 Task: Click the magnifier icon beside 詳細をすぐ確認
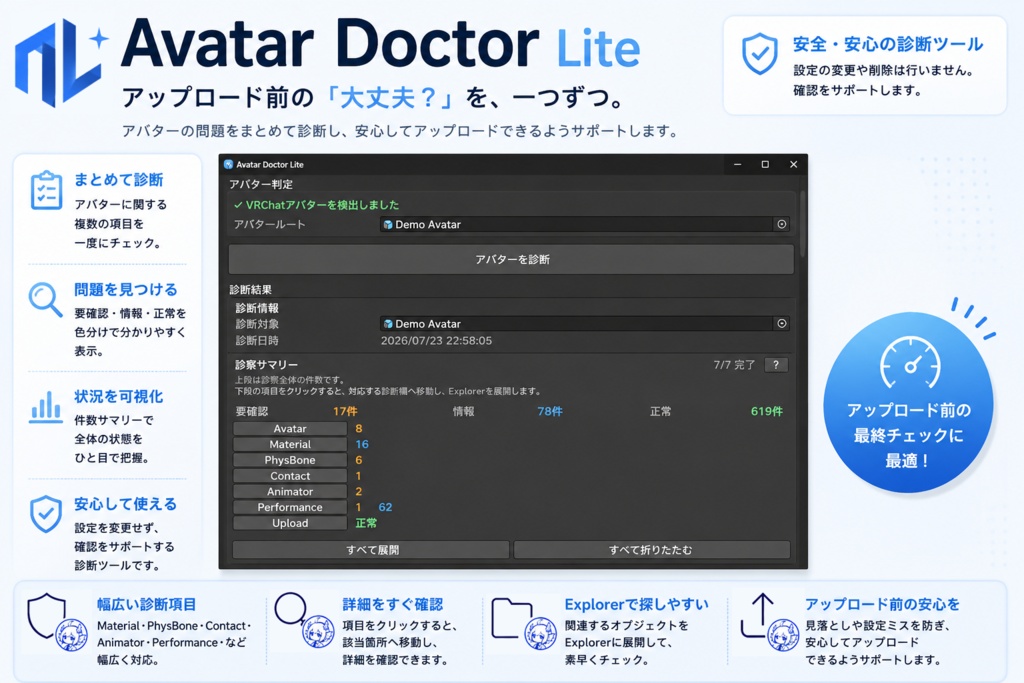click(291, 611)
